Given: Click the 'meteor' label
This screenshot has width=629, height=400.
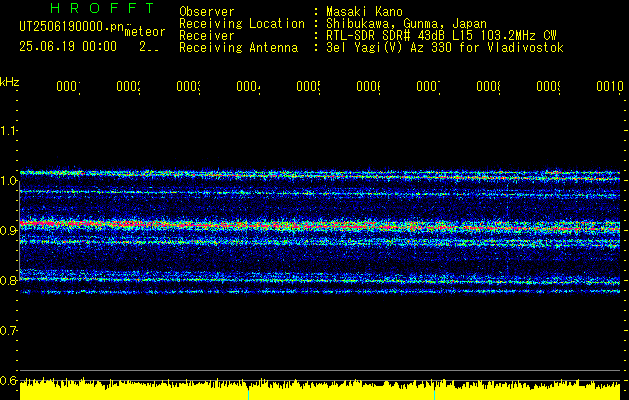Looking at the screenshot, I should point(144,32).
